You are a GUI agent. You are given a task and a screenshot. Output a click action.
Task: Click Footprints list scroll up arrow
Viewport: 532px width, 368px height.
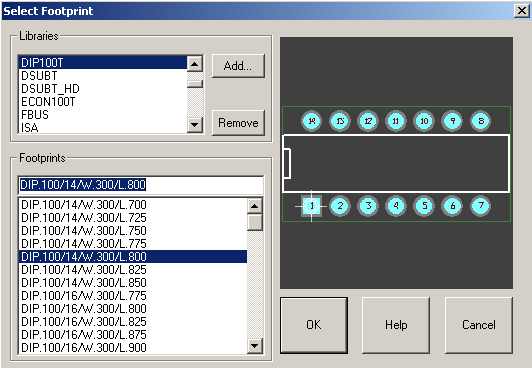pyautogui.click(x=254, y=206)
